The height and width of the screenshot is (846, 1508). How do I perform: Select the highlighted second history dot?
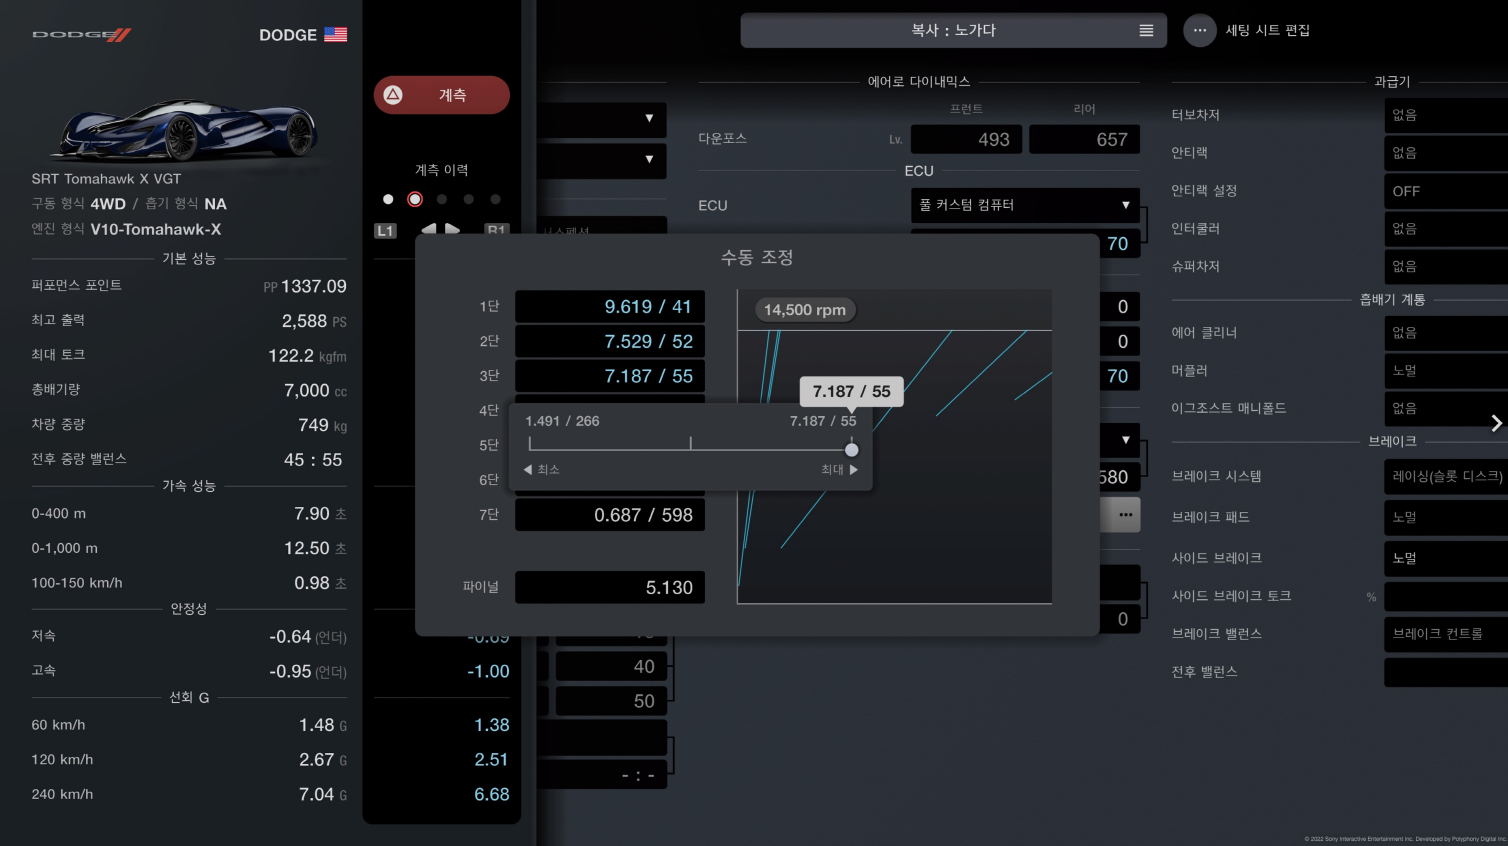point(415,199)
